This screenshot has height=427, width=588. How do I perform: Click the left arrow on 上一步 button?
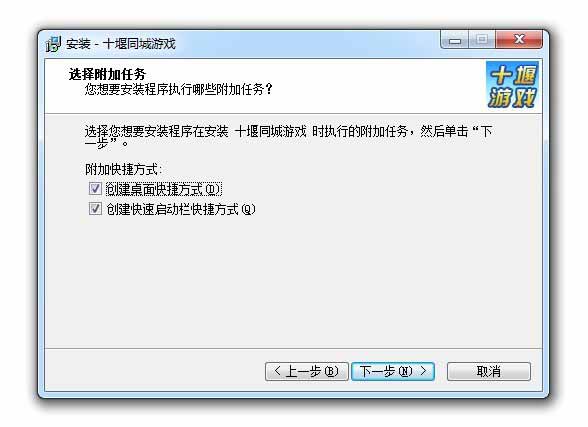278,371
